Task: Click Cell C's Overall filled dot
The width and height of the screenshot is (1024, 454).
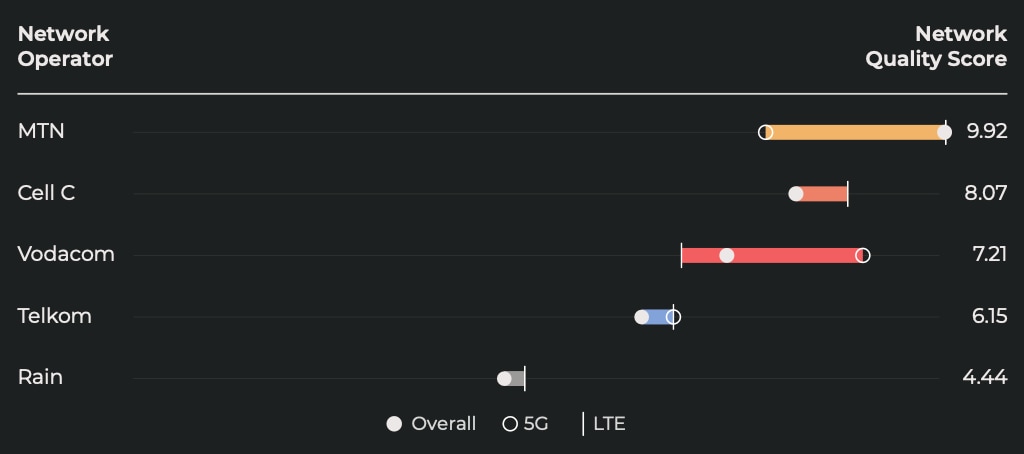Action: pyautogui.click(x=796, y=193)
